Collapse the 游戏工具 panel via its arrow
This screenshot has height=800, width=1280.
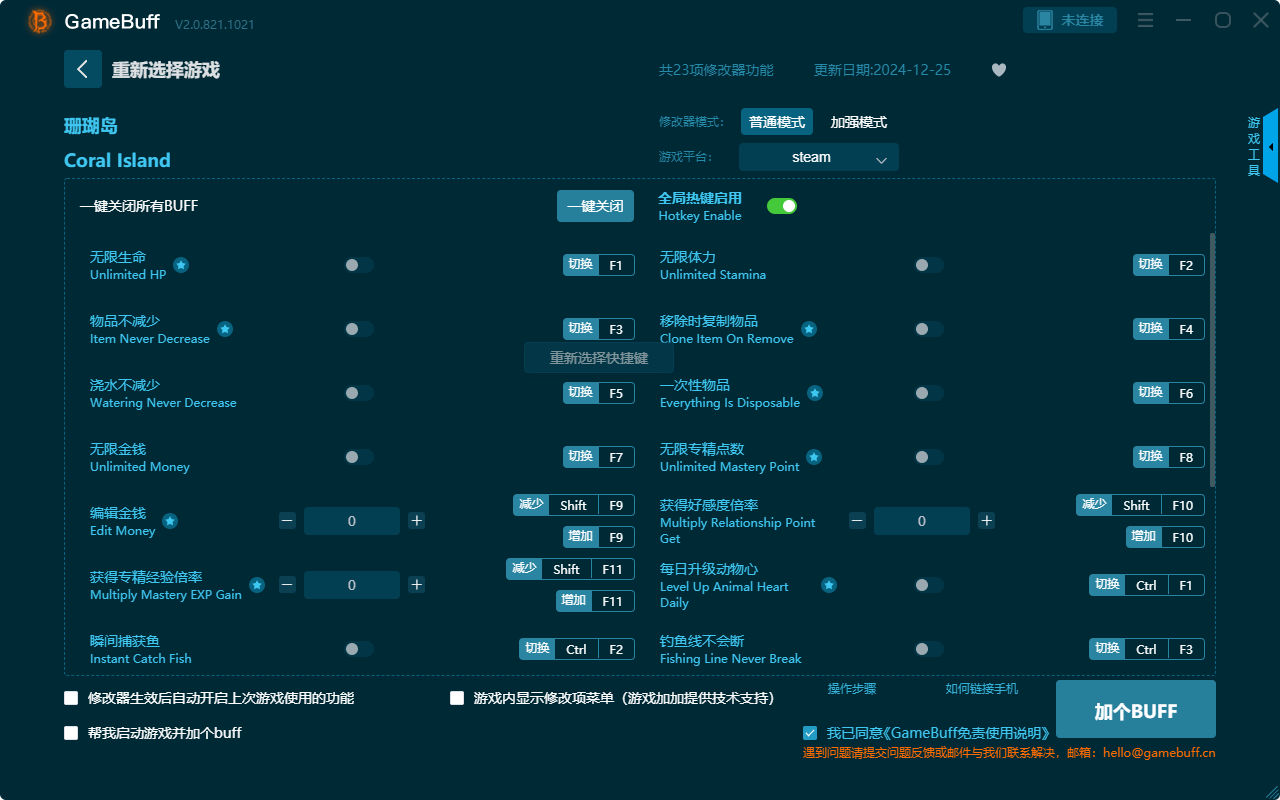1271,147
